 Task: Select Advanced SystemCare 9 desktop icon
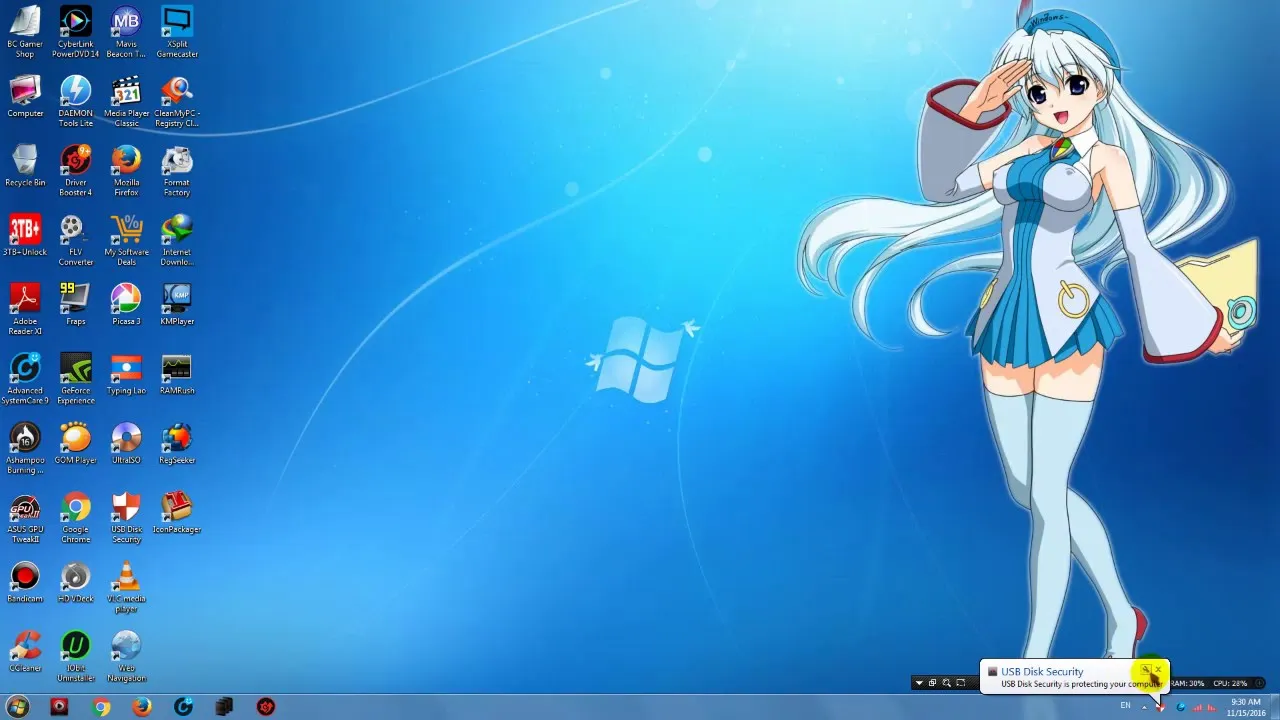pos(25,378)
